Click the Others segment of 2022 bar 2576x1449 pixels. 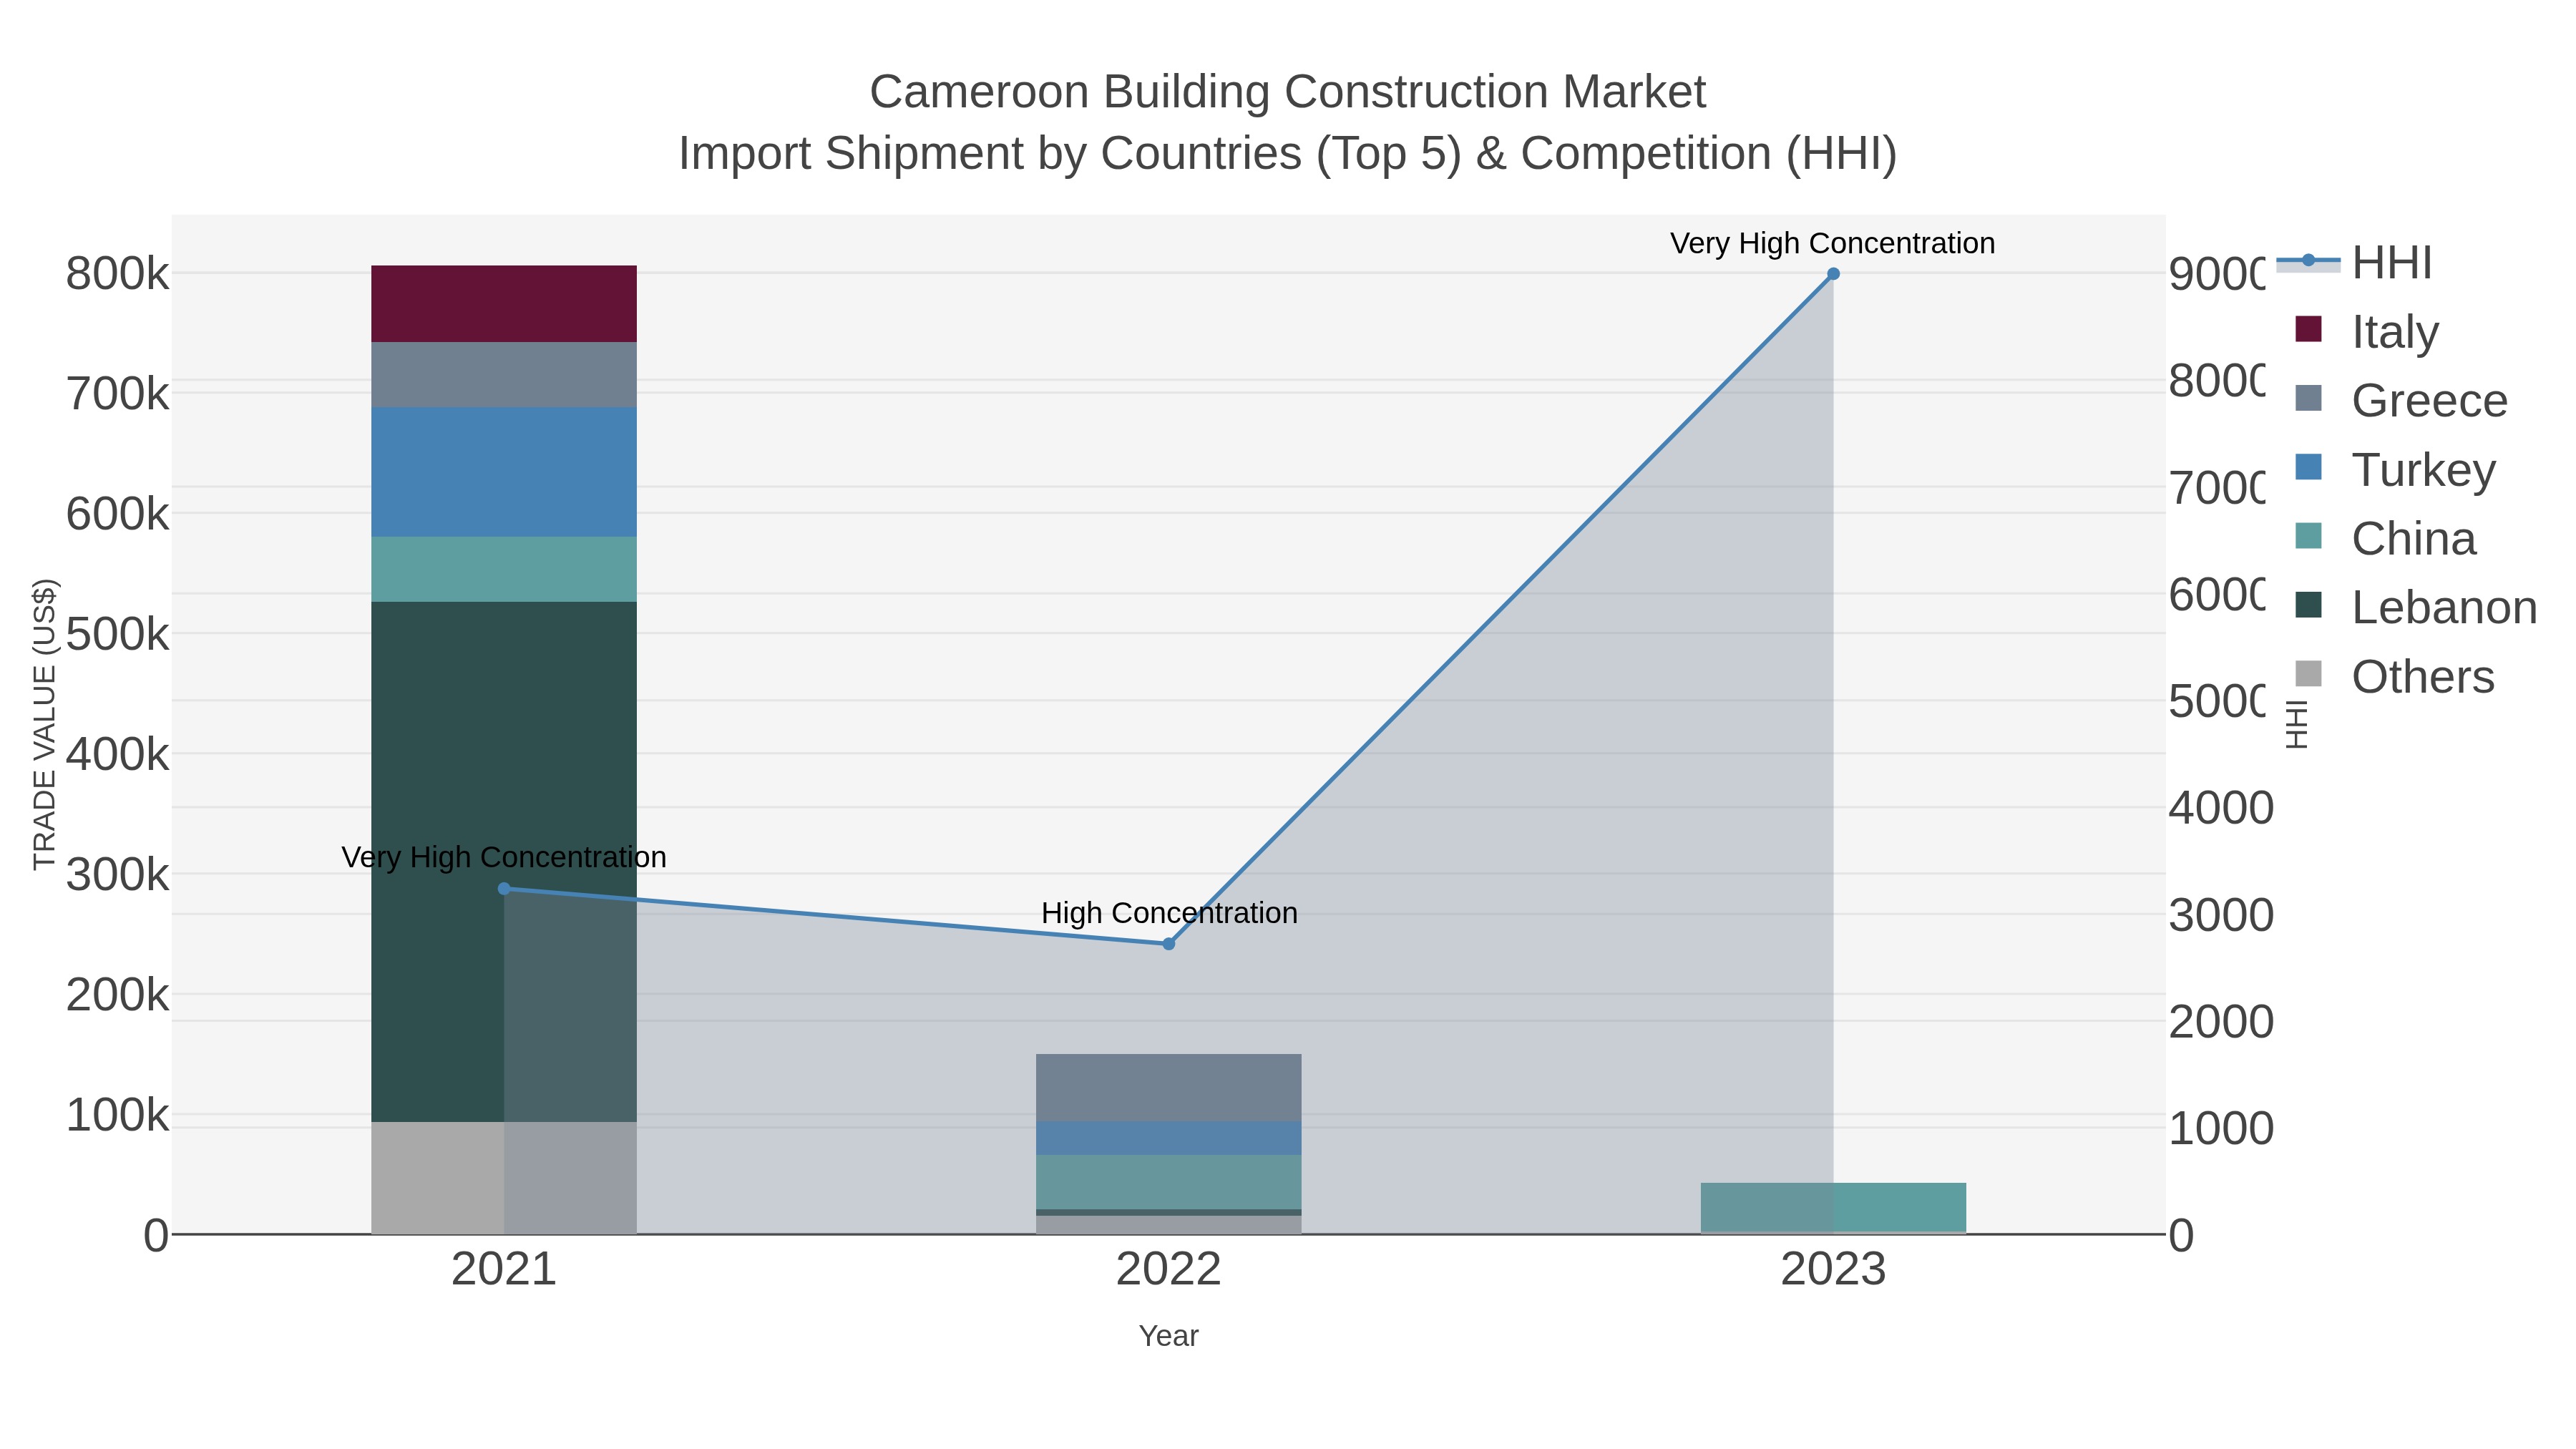[x=1169, y=1225]
